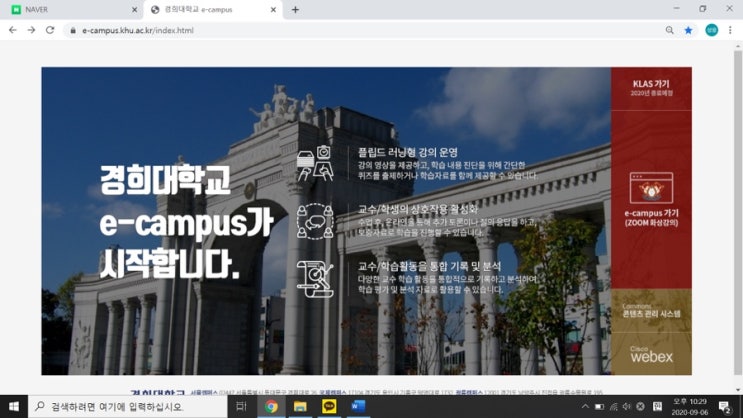
Task: Open the Windows Start menu
Action: [14, 407]
